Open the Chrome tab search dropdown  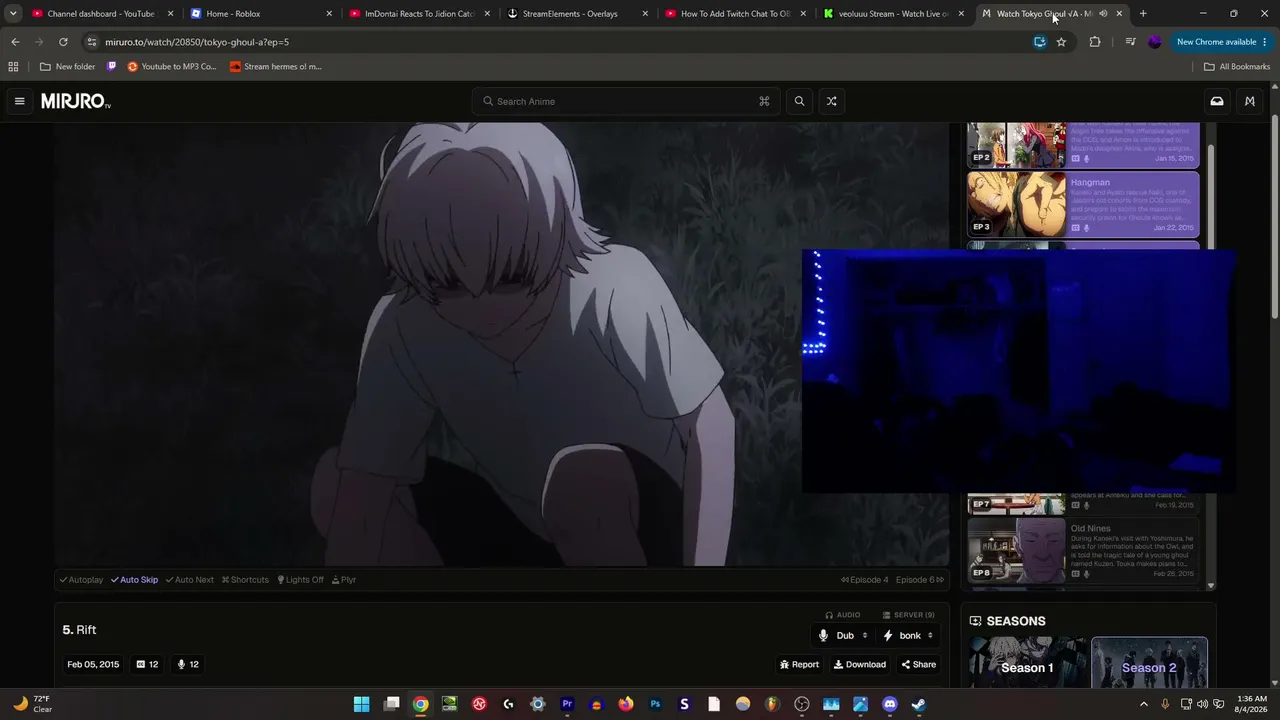[13, 14]
